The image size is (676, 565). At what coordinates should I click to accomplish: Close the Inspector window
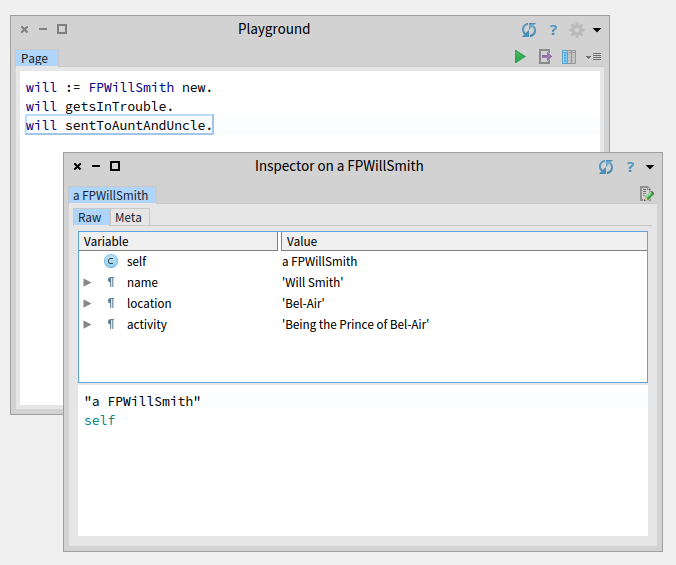78,166
